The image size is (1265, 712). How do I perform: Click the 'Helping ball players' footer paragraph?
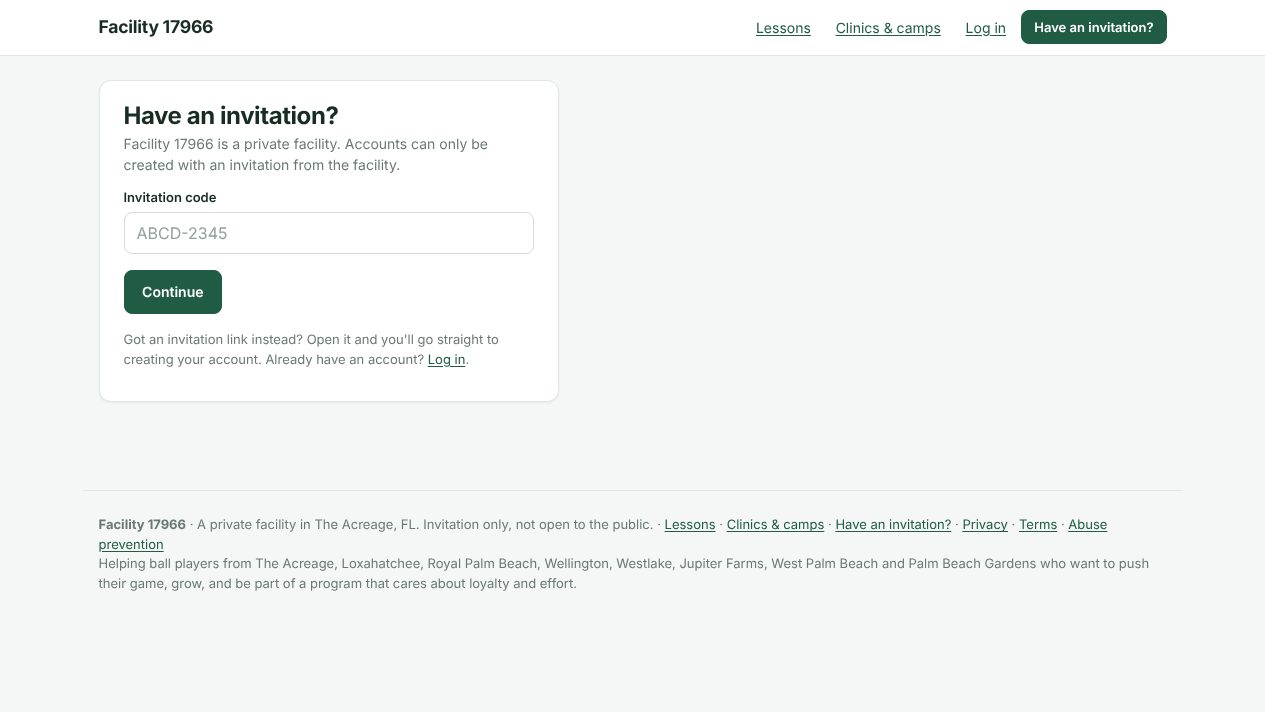pos(623,573)
